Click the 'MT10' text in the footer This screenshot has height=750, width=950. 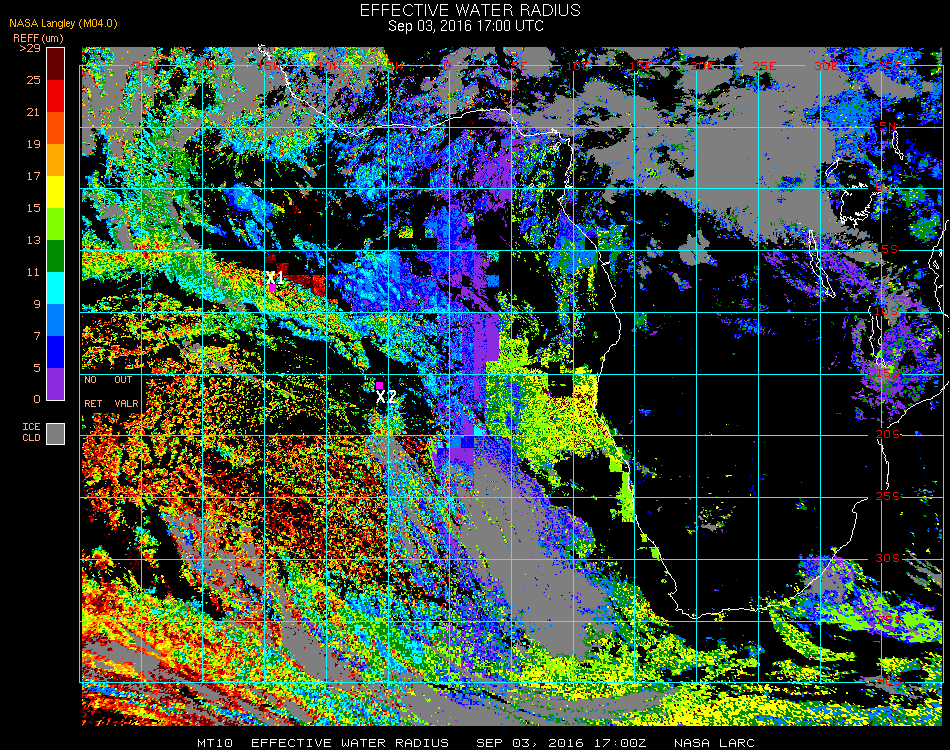click(214, 743)
